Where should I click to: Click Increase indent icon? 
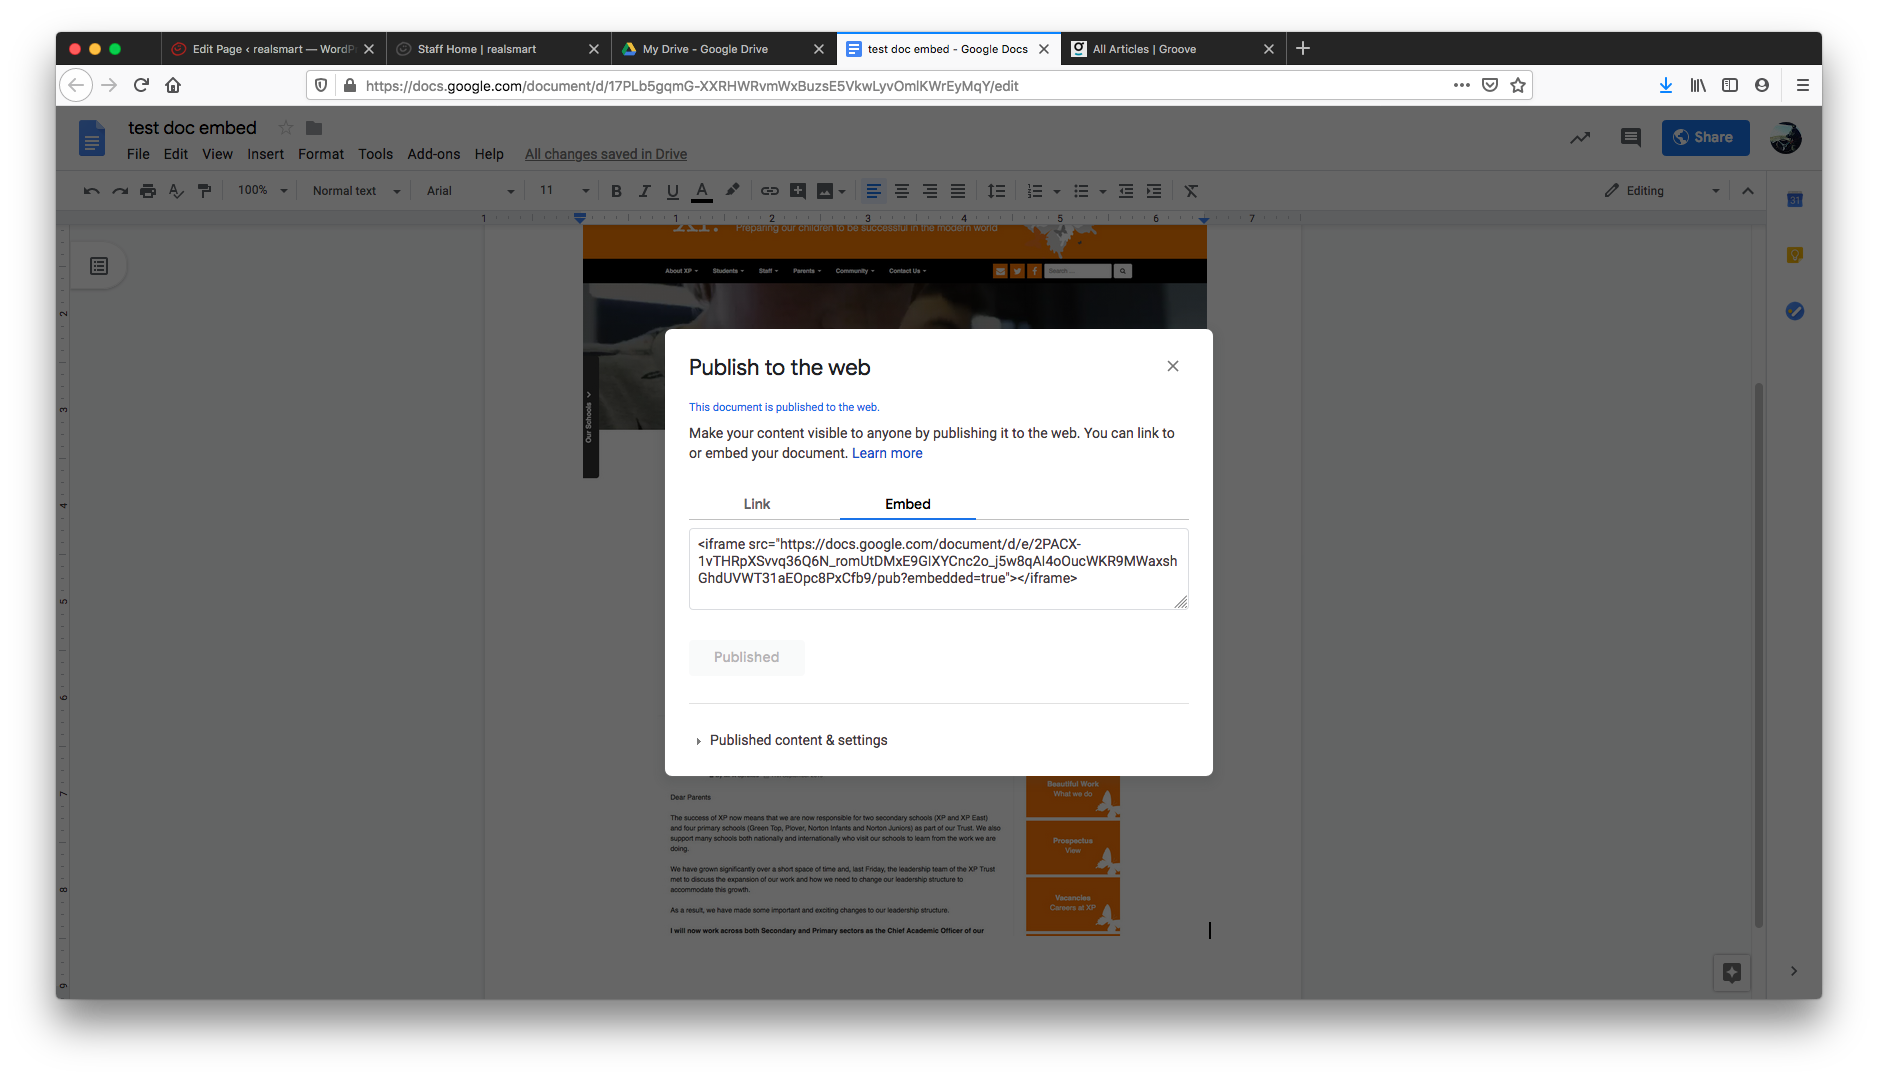click(x=1154, y=191)
